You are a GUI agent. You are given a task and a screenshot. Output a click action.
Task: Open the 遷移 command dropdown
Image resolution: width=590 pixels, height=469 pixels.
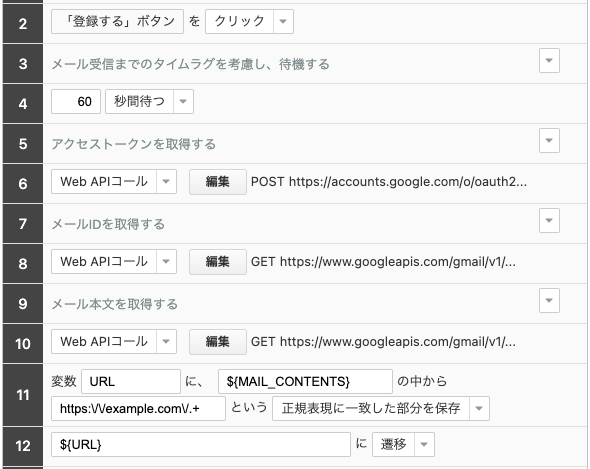[x=424, y=445]
